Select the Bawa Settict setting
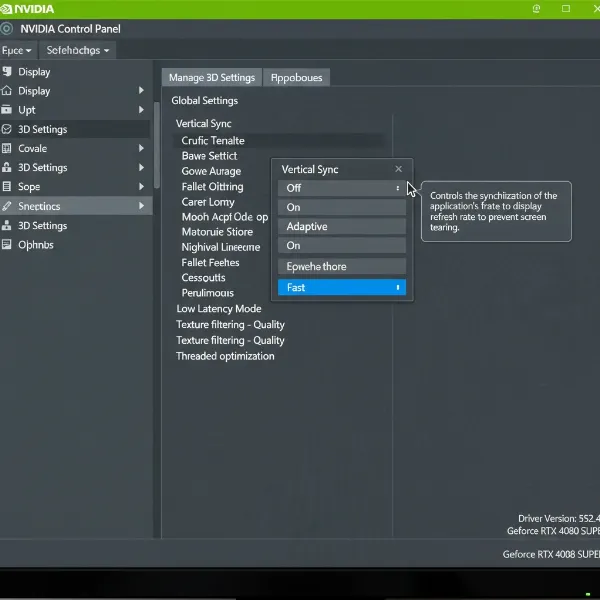Viewport: 600px width, 600px height. [x=209, y=156]
